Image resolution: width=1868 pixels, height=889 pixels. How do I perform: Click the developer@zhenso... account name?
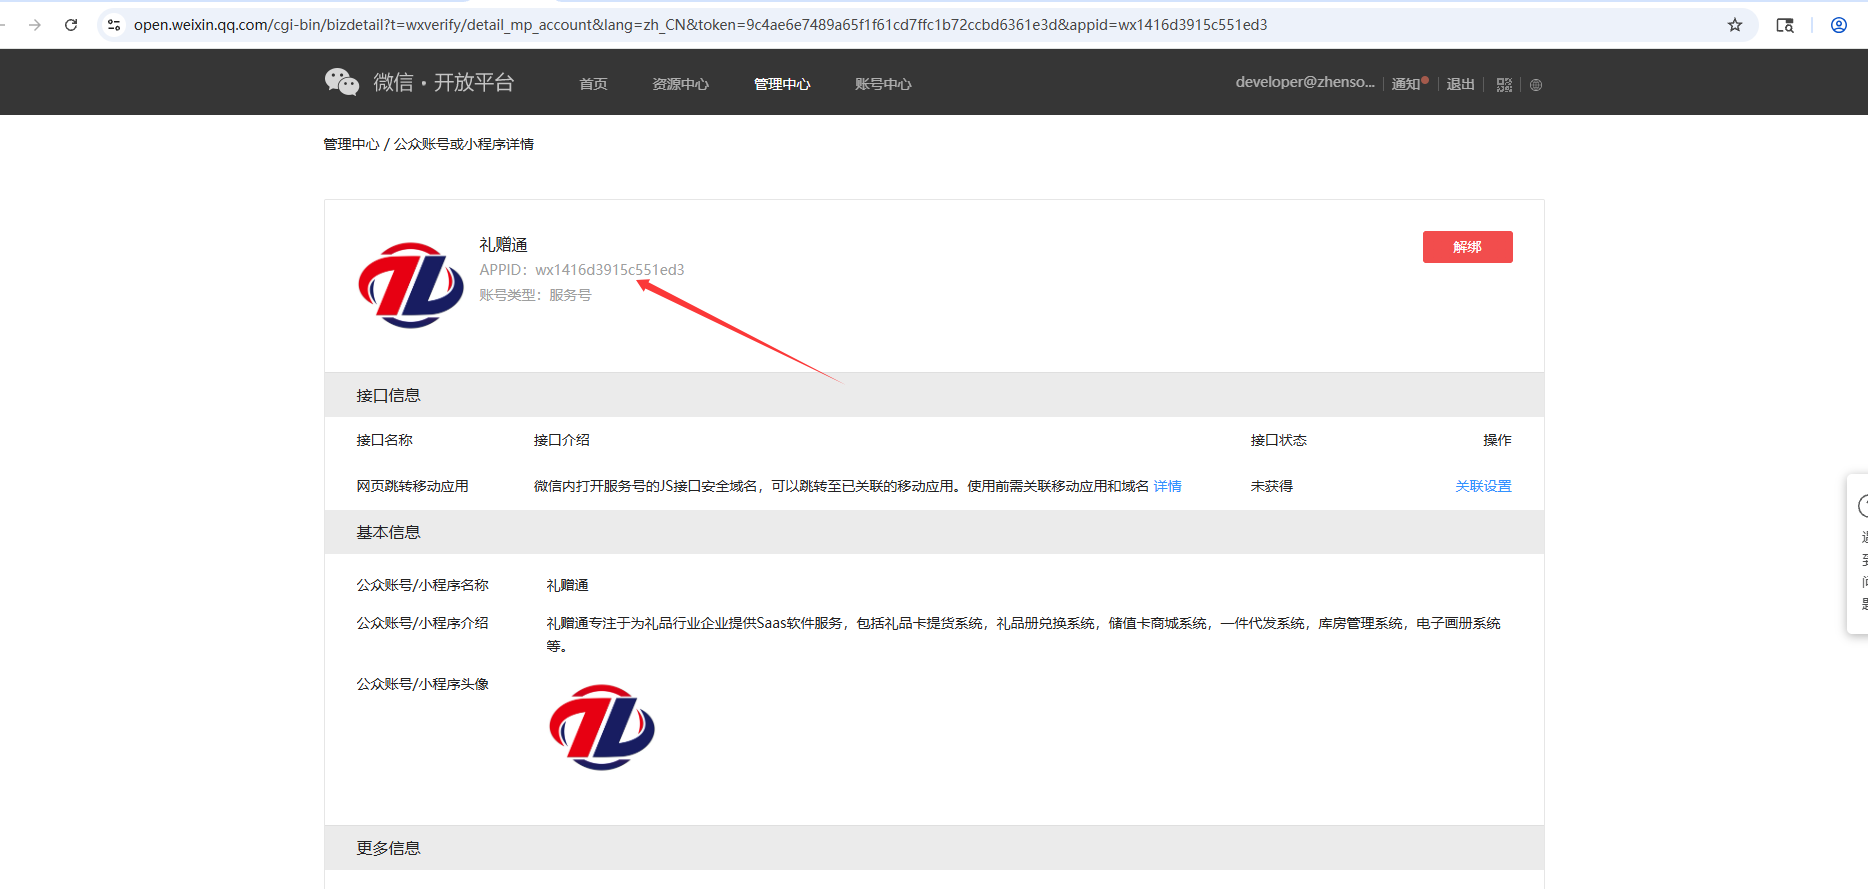(x=1305, y=82)
